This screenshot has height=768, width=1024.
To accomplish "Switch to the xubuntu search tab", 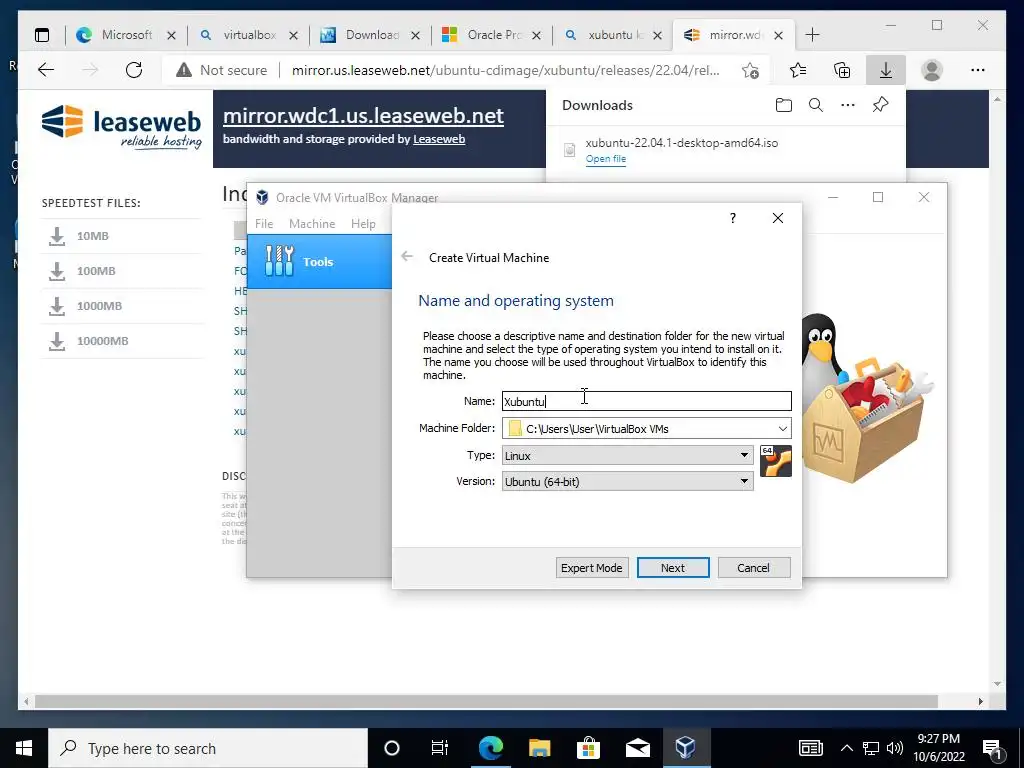I will tap(614, 35).
